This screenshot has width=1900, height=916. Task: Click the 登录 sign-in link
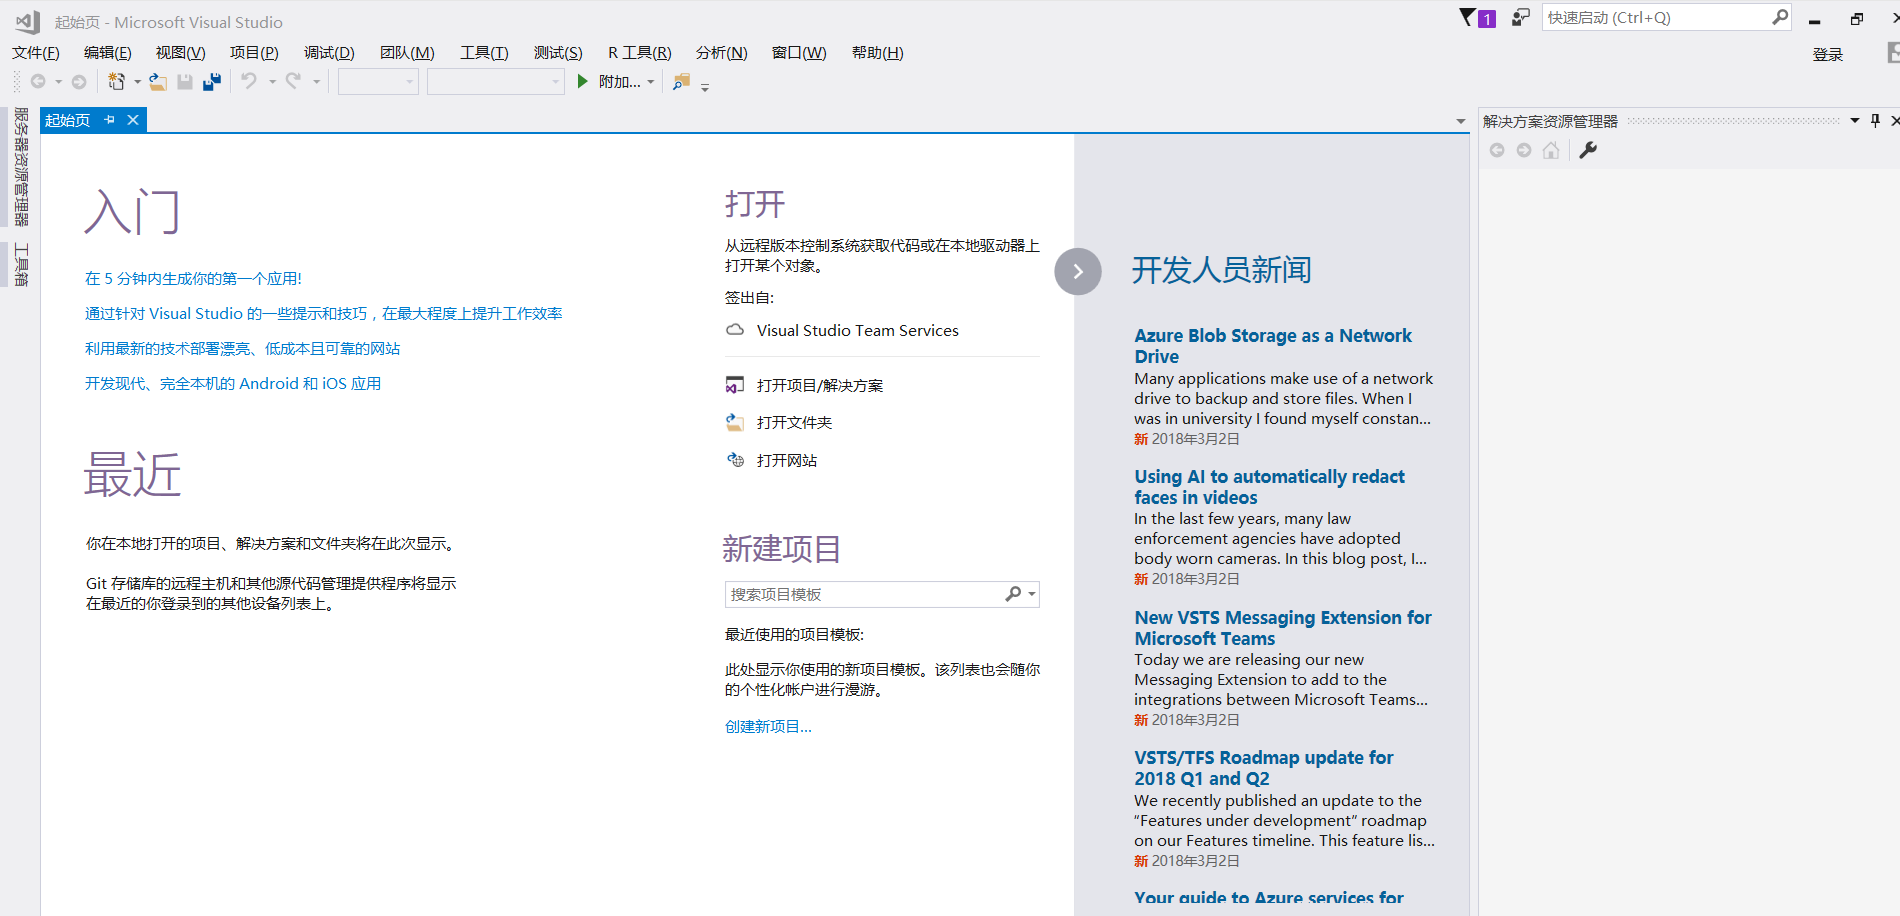coord(1827,55)
